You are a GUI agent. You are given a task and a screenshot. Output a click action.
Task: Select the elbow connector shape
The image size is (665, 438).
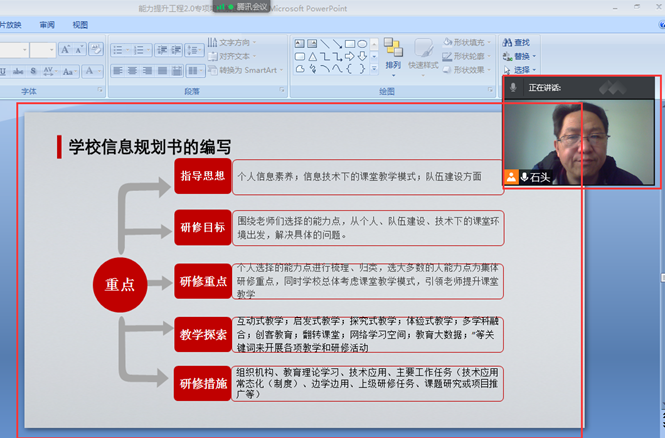325,56
